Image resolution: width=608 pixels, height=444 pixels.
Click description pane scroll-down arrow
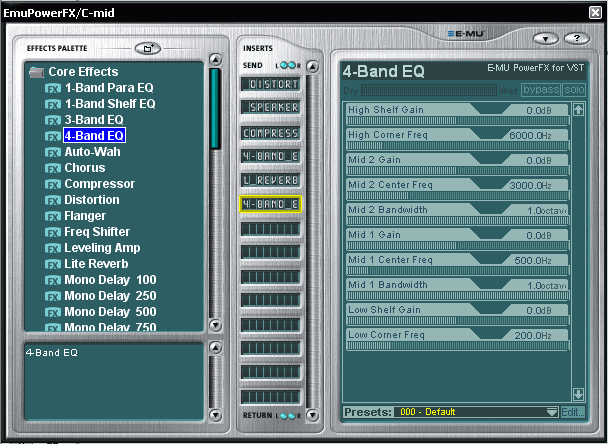(215, 415)
